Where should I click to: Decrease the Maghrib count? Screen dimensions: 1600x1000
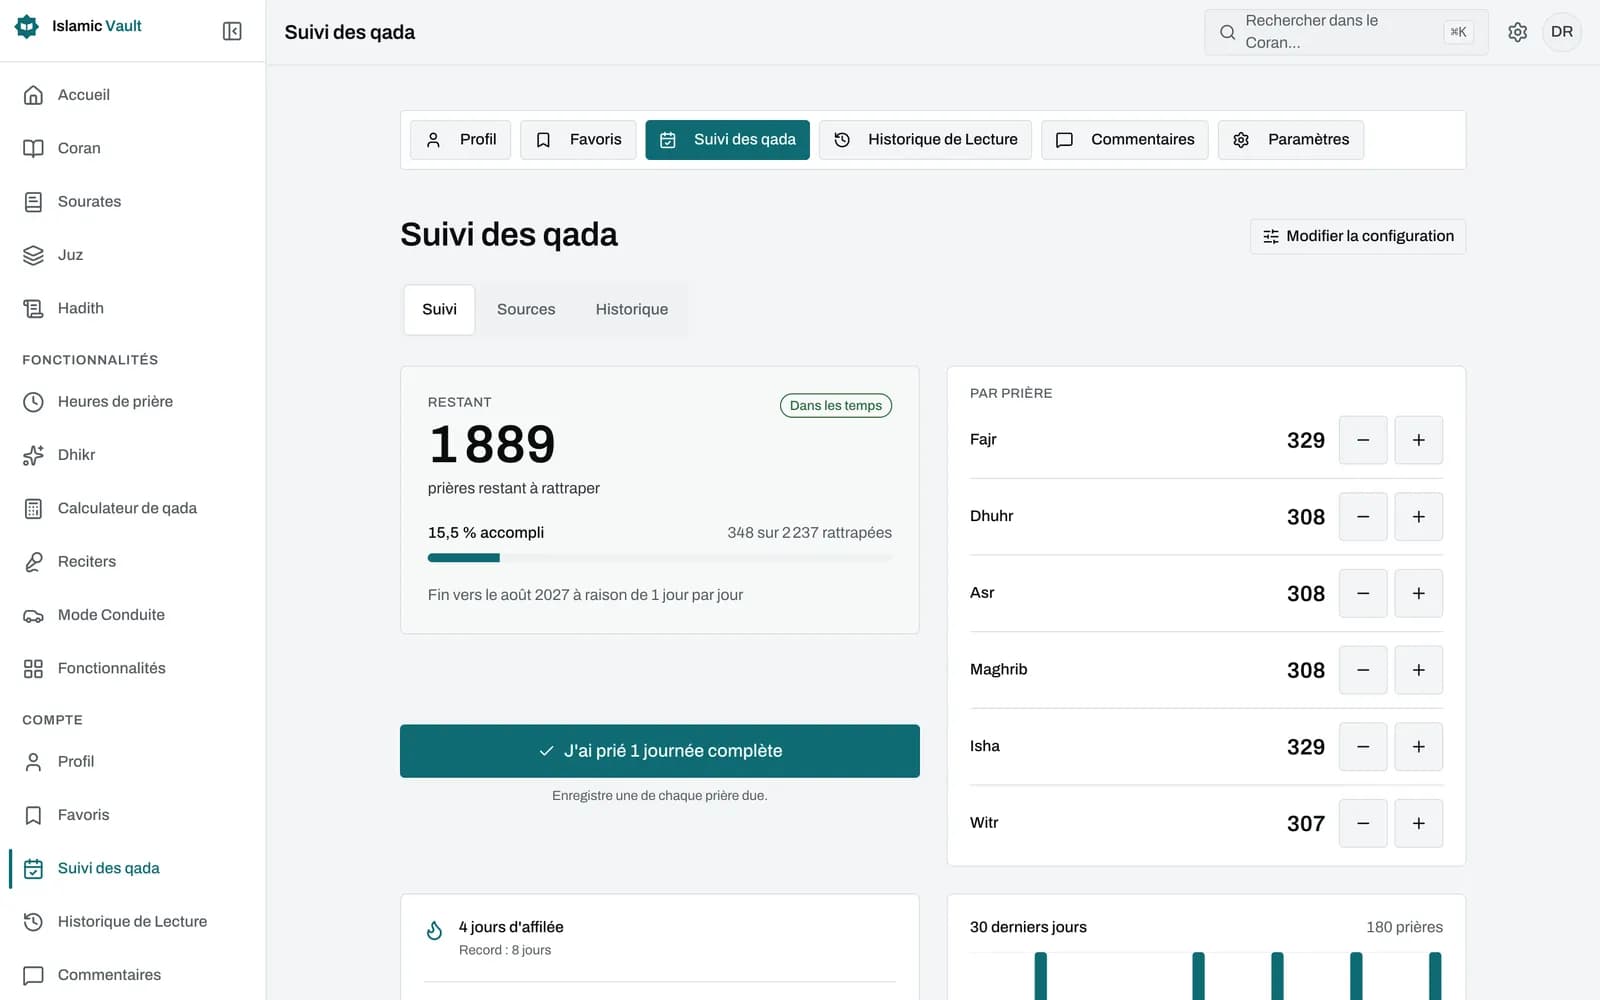[1363, 670]
